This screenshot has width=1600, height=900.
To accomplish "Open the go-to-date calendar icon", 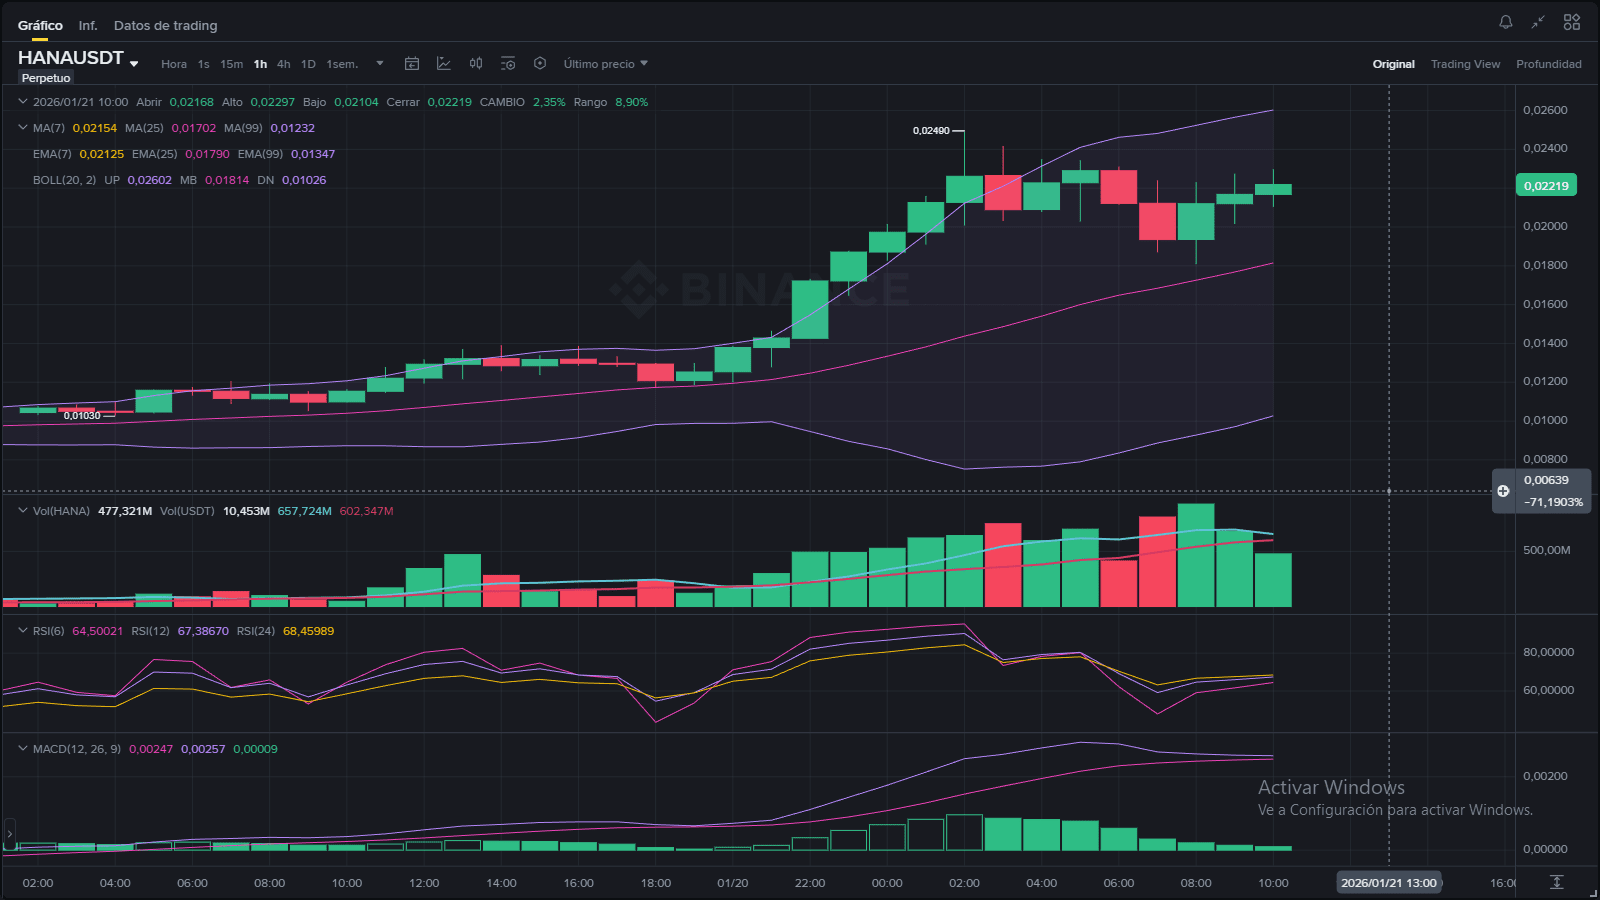I will point(411,64).
